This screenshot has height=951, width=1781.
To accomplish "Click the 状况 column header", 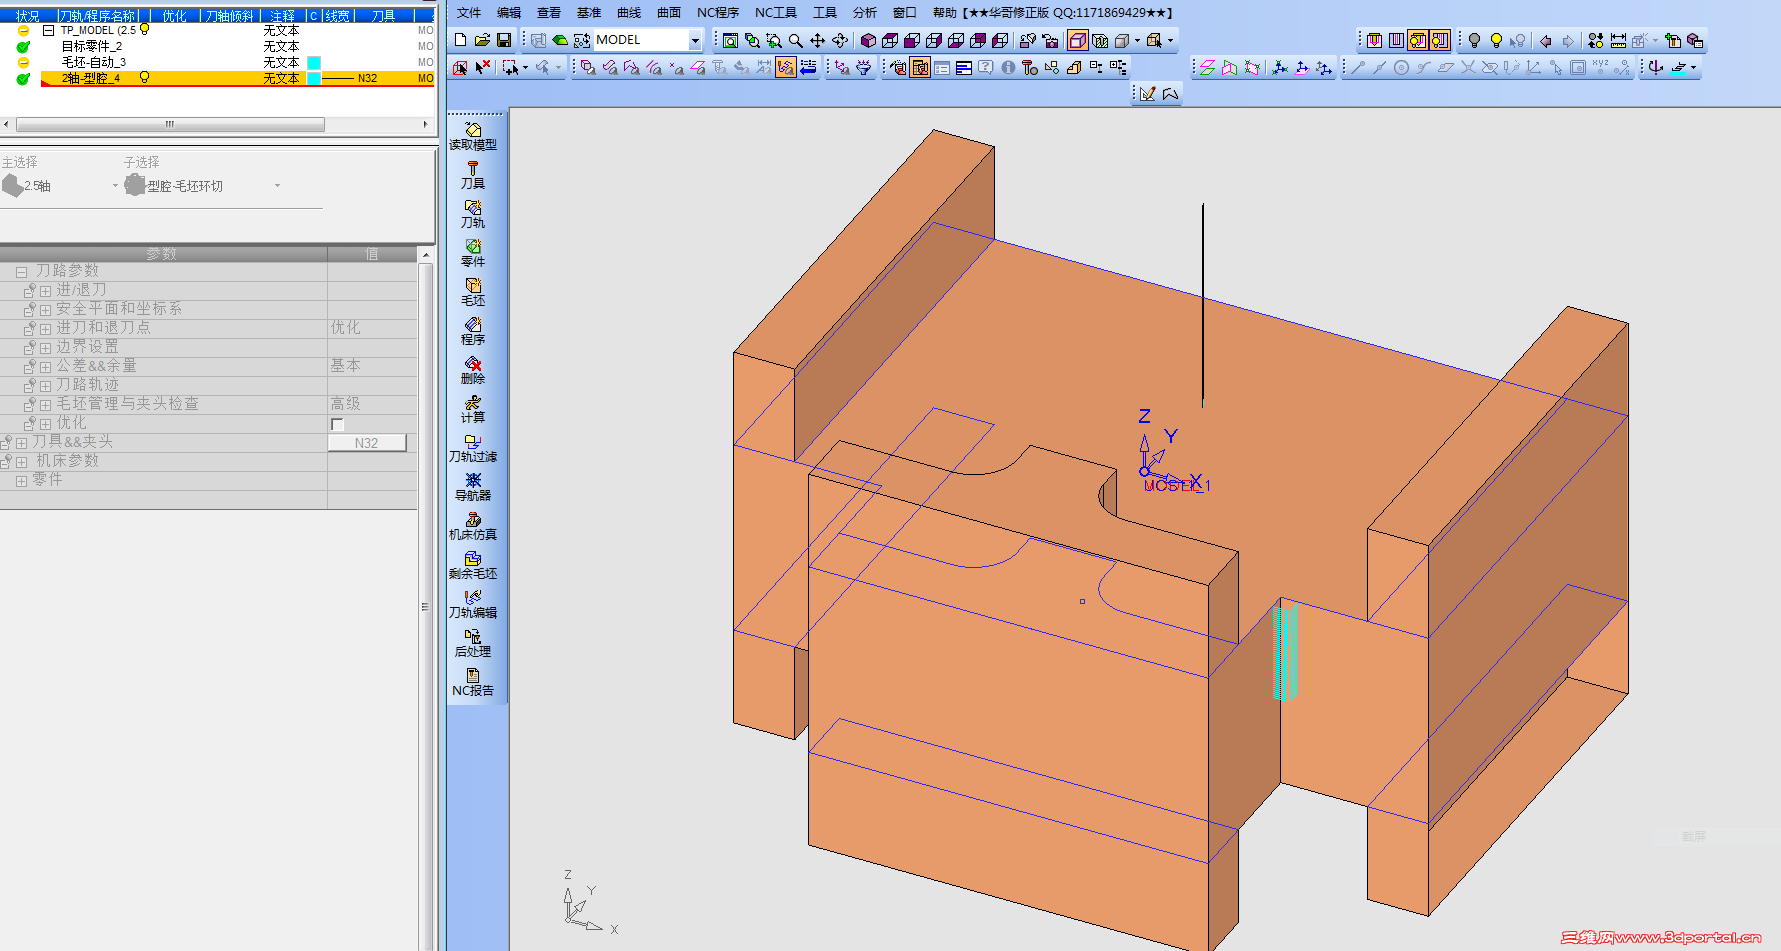I will (x=27, y=16).
